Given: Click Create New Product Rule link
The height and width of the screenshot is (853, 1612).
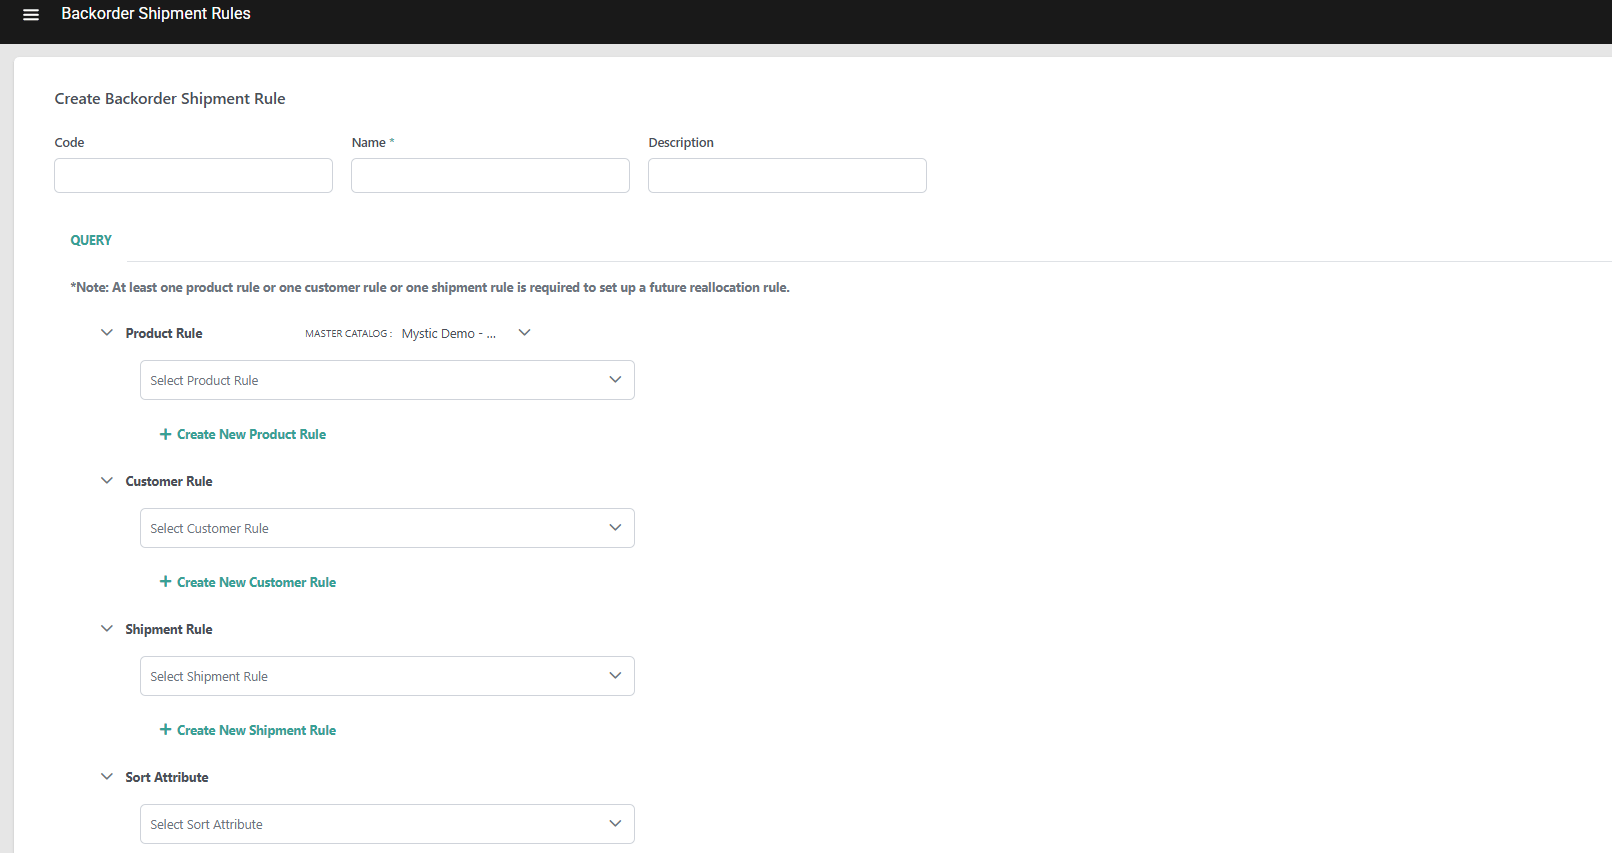Looking at the screenshot, I should coord(243,434).
